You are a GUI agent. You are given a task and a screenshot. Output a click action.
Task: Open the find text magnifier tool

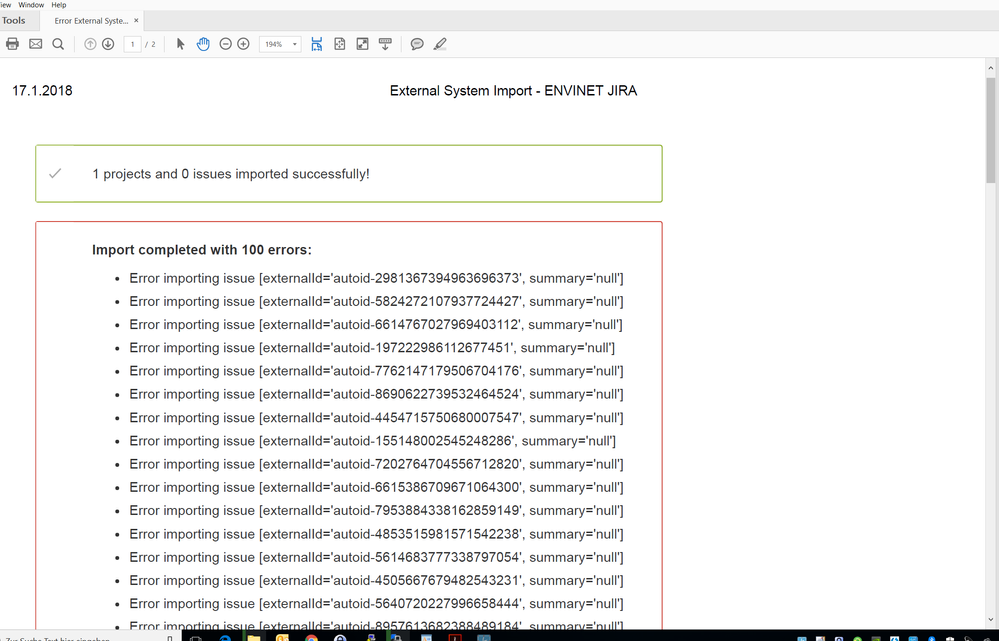click(58, 44)
